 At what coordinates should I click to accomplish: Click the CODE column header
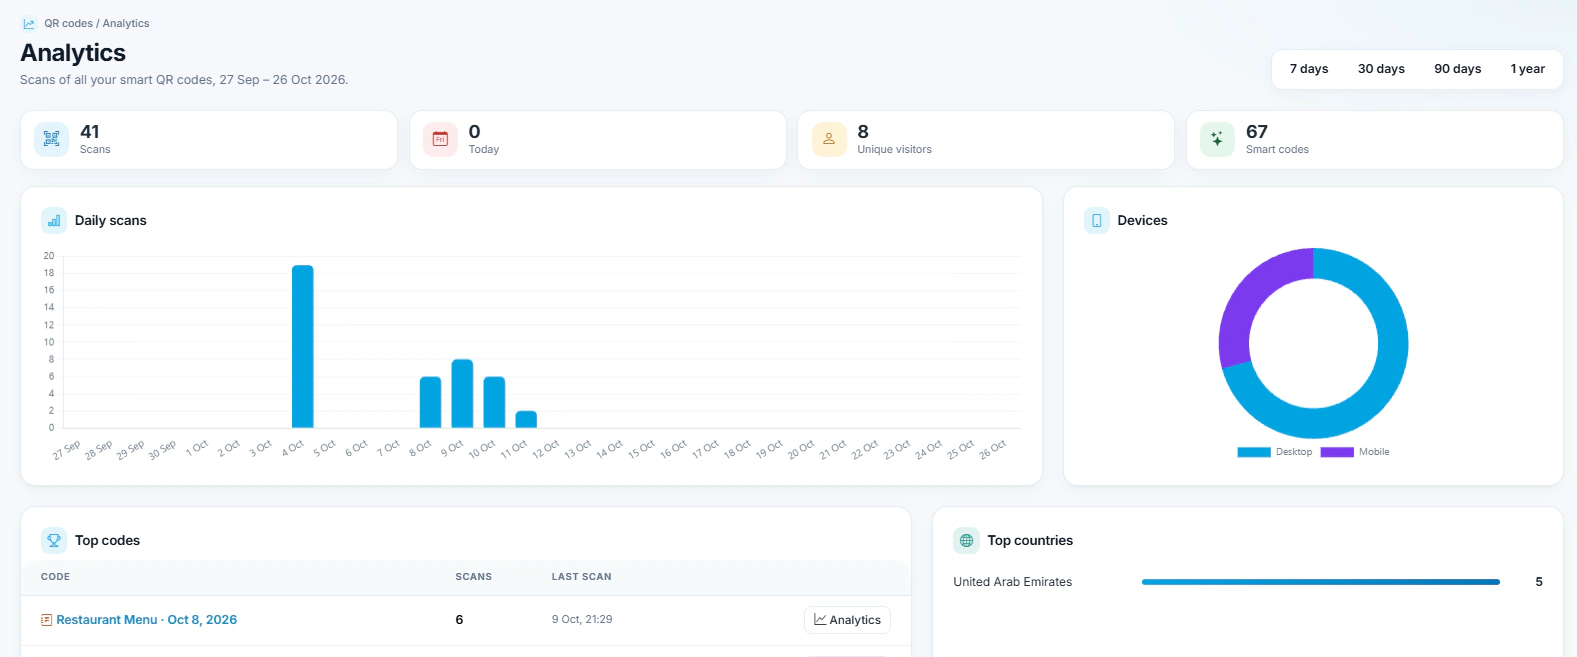(56, 577)
